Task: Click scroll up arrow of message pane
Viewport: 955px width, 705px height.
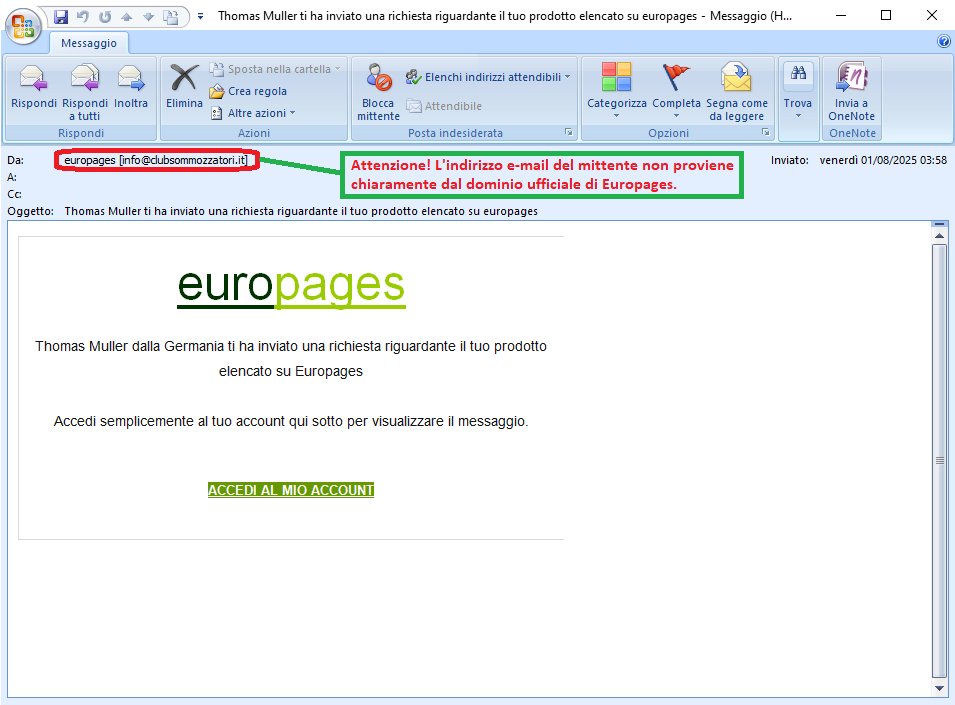Action: coord(939,236)
